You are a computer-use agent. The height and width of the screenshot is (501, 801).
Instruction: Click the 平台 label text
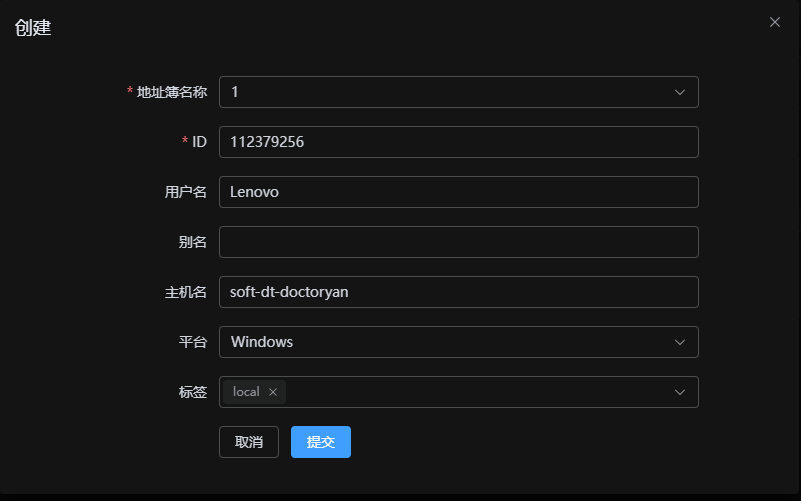pos(192,342)
